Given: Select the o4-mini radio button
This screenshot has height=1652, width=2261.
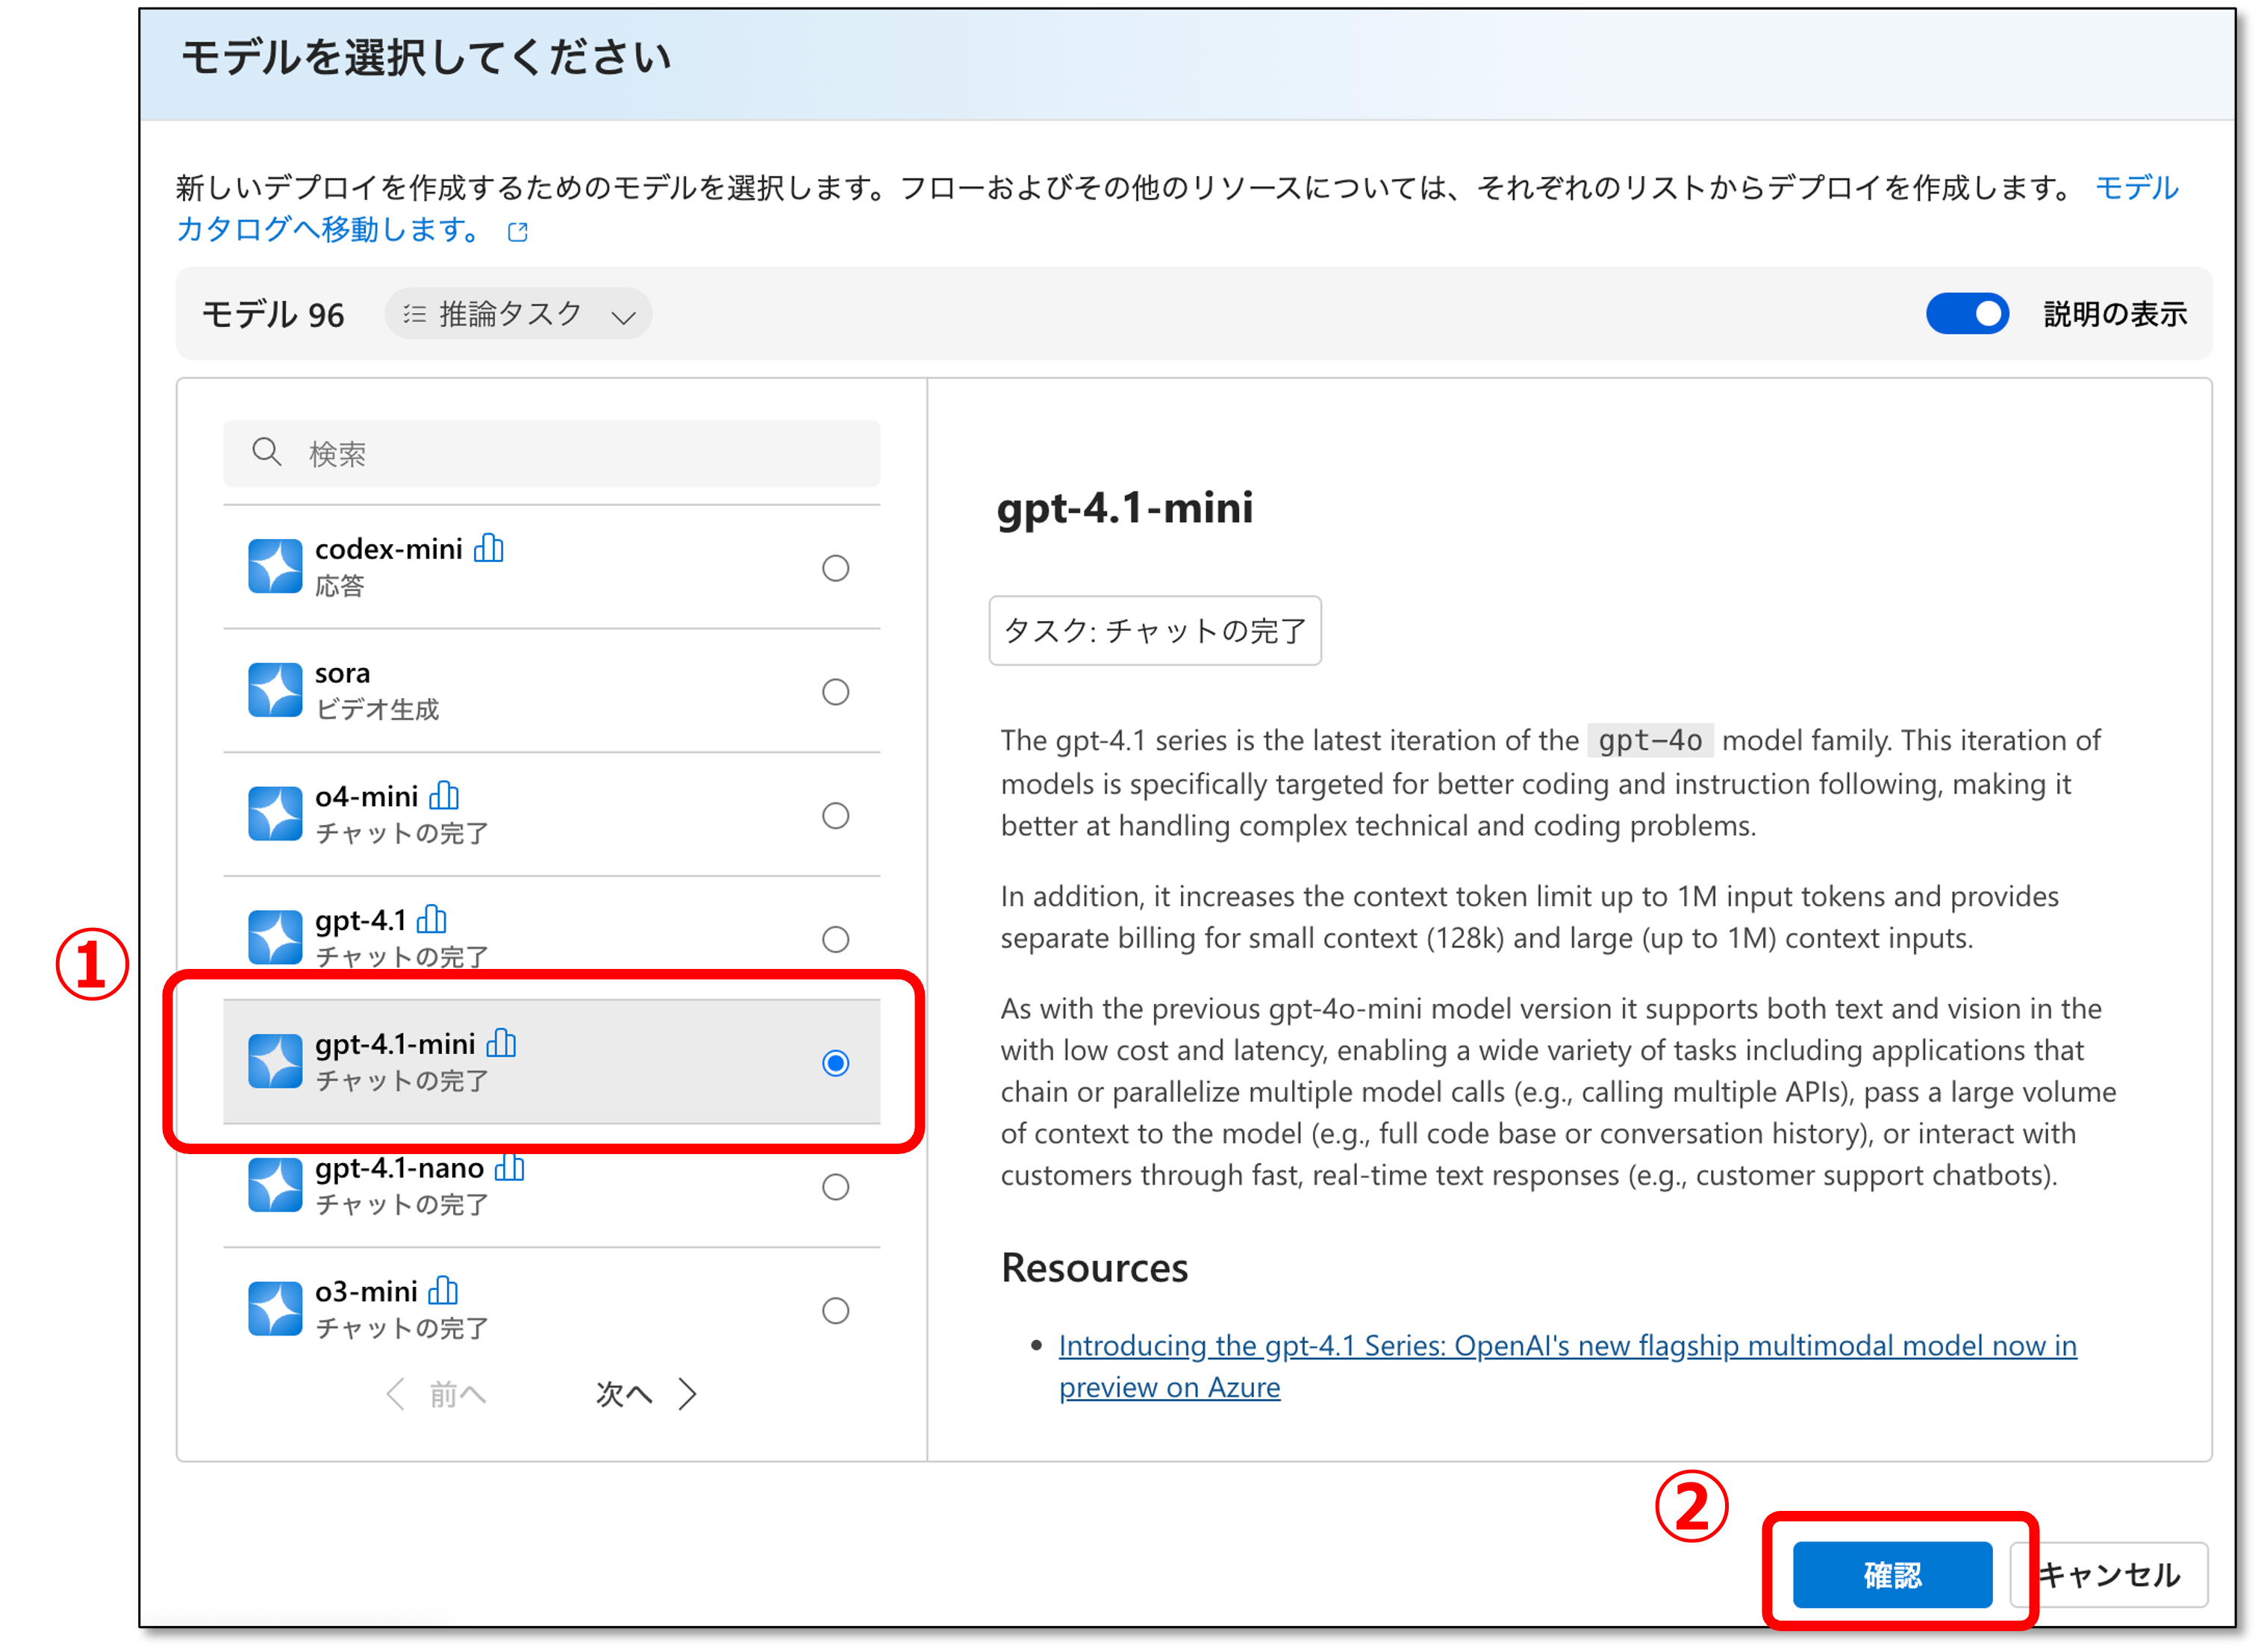Looking at the screenshot, I should (835, 816).
